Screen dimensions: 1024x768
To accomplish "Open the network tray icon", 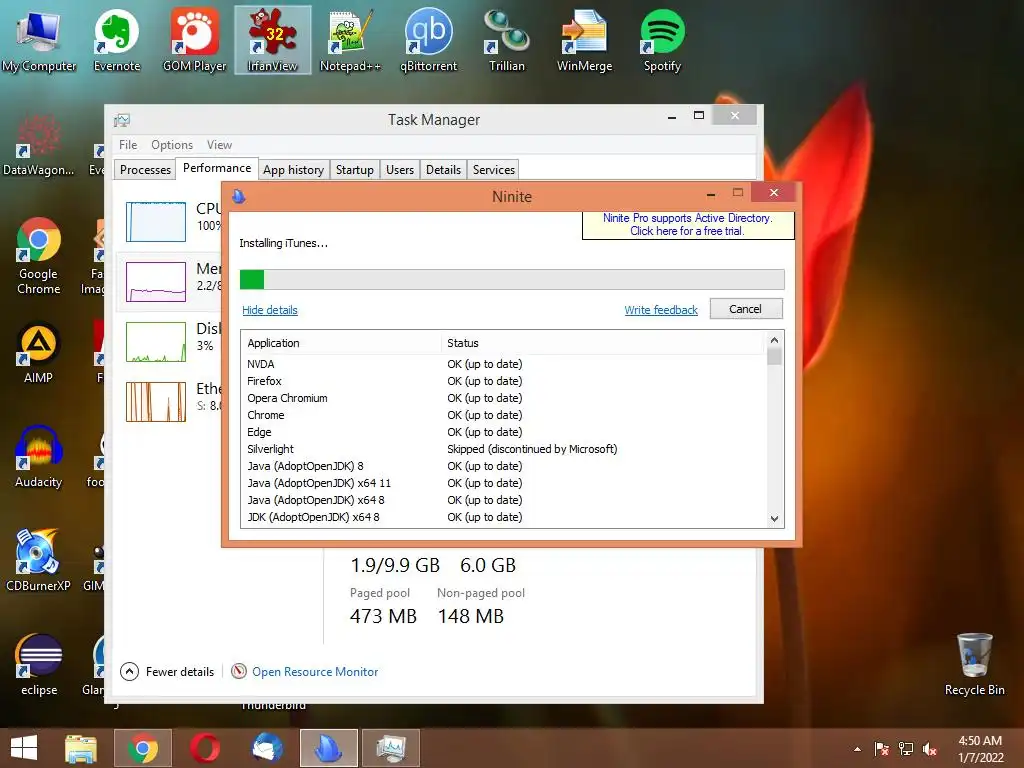I will click(906, 749).
